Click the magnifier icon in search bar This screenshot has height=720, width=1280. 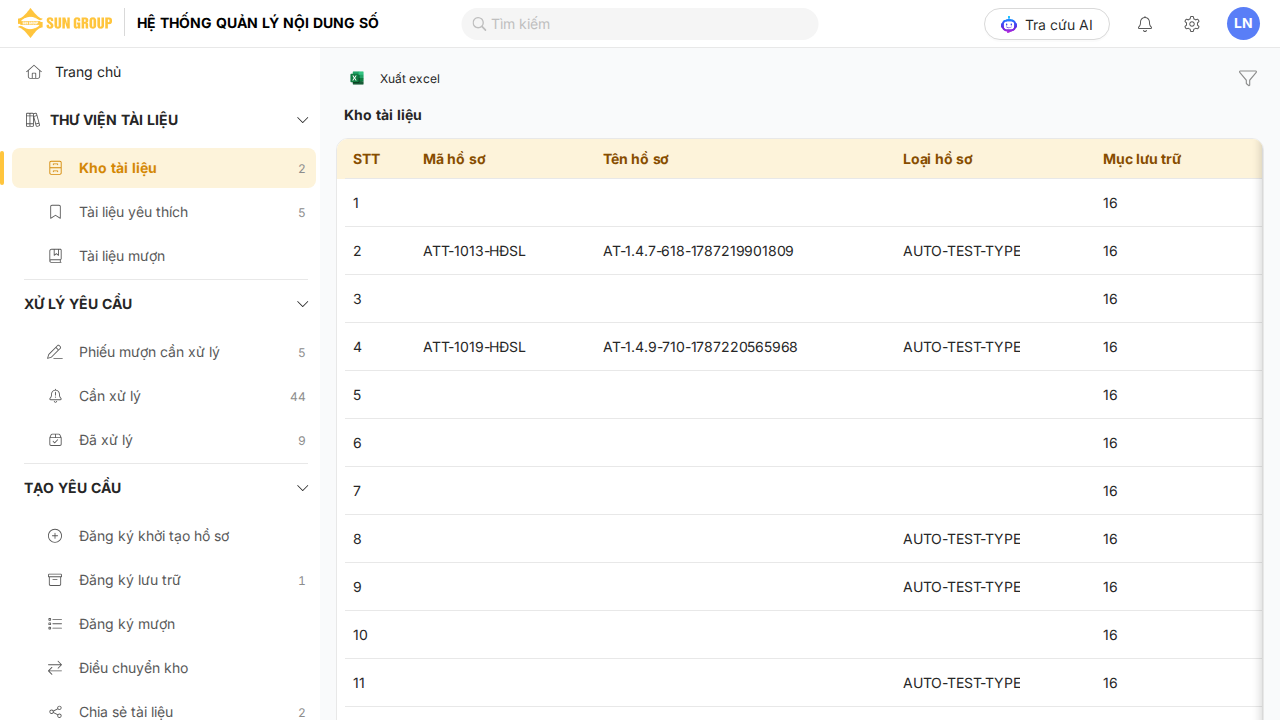click(479, 24)
